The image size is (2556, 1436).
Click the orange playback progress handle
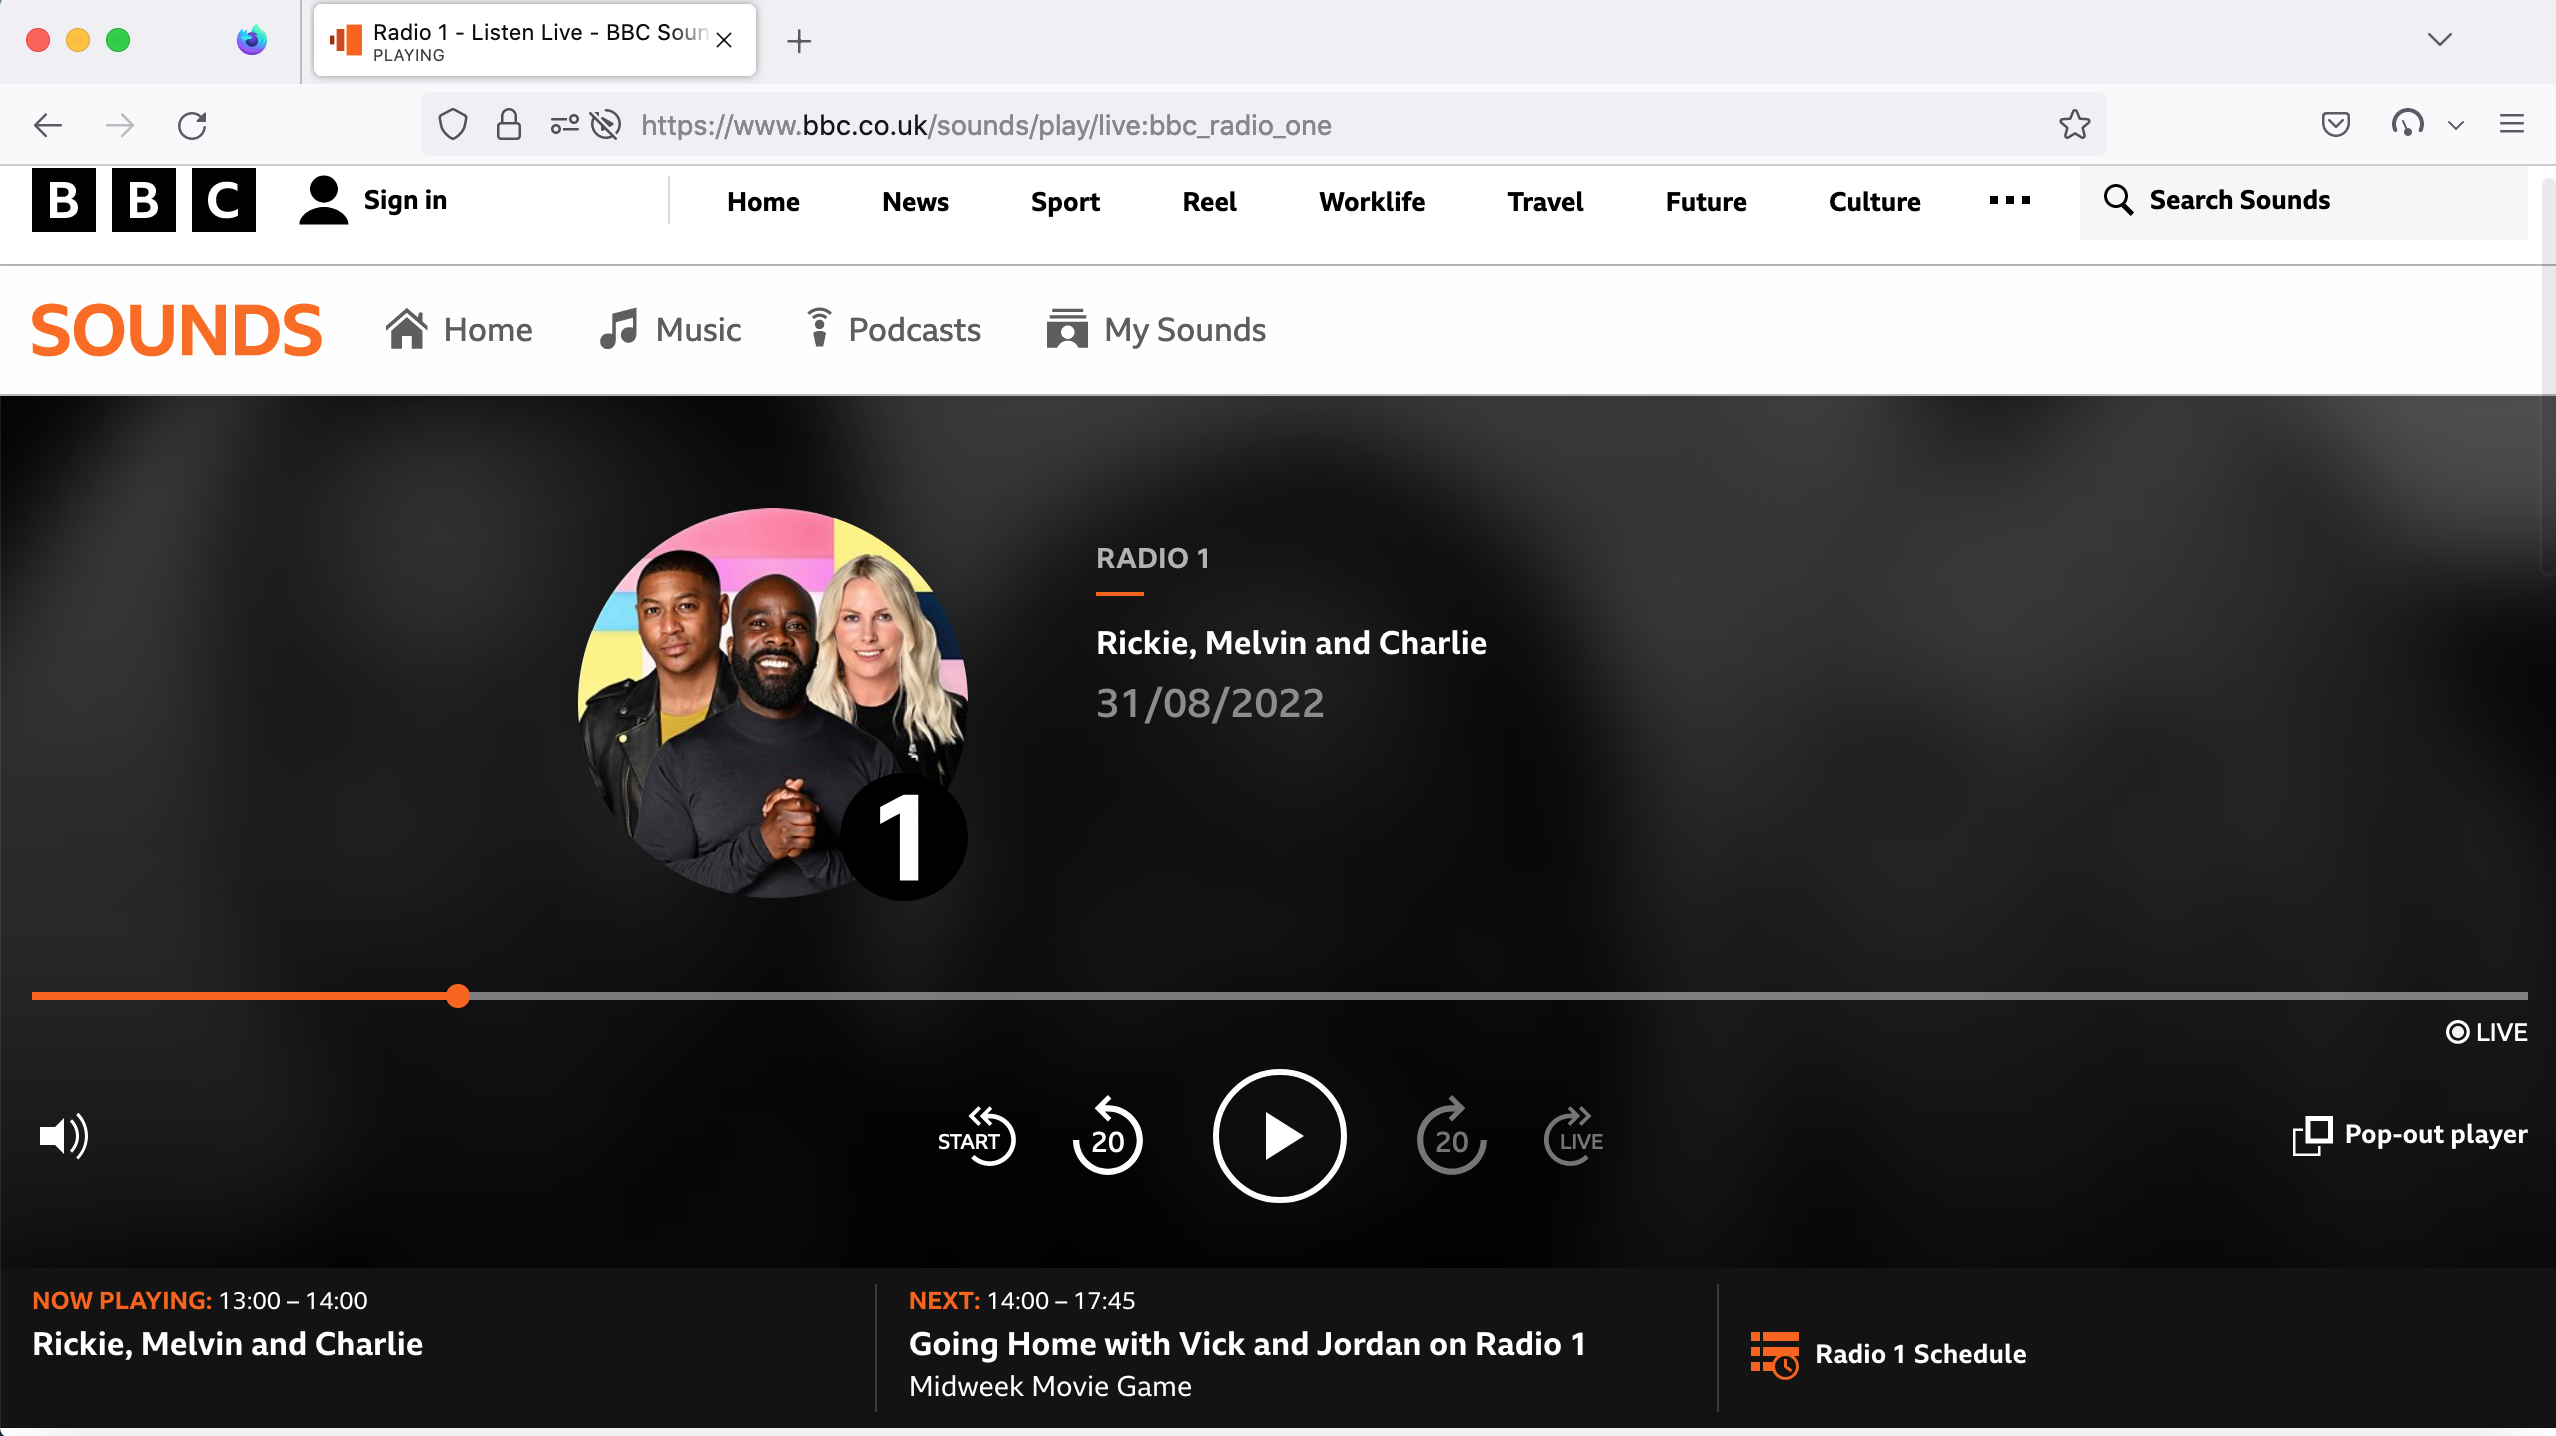(x=458, y=996)
